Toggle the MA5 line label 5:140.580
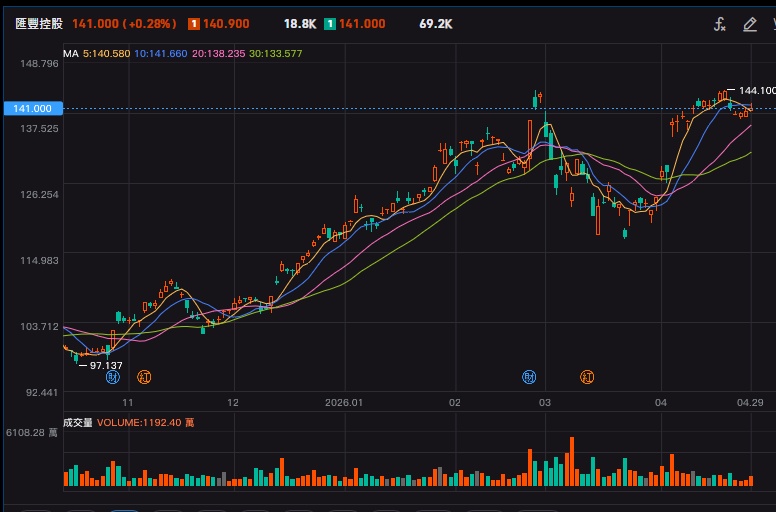The width and height of the screenshot is (776, 512). [107, 53]
